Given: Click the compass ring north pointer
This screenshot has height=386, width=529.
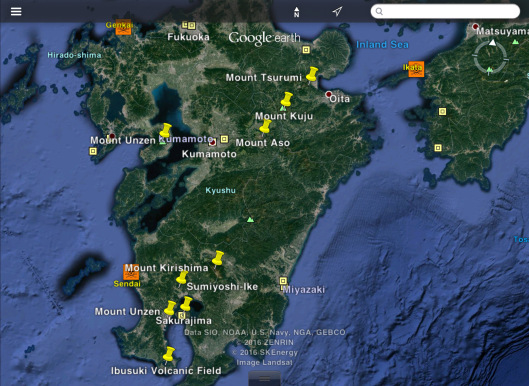Looking at the screenshot, I should 492,43.
